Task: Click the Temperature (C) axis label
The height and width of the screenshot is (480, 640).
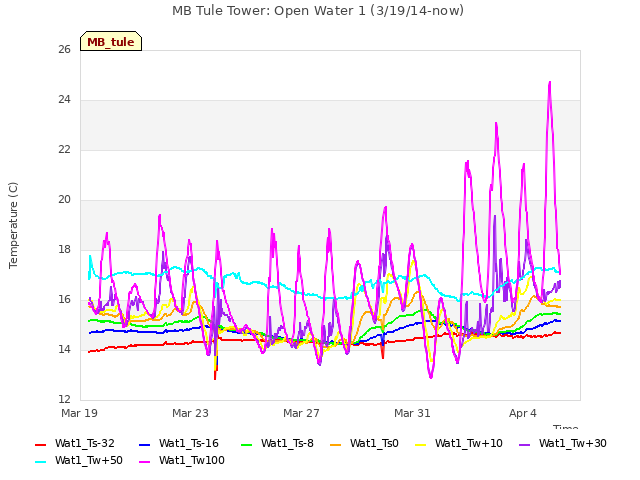Action: click(13, 225)
